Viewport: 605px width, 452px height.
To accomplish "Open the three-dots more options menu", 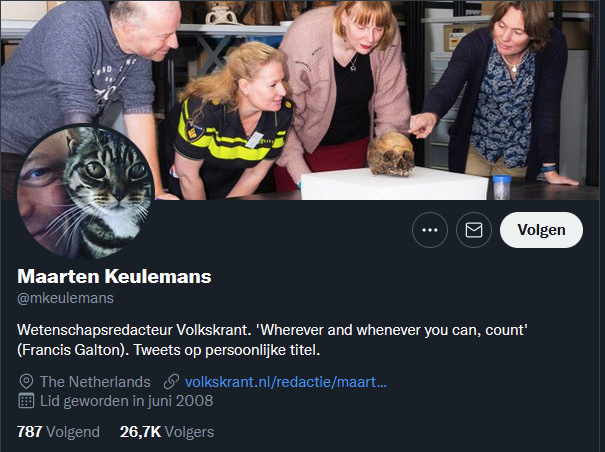I will point(430,230).
